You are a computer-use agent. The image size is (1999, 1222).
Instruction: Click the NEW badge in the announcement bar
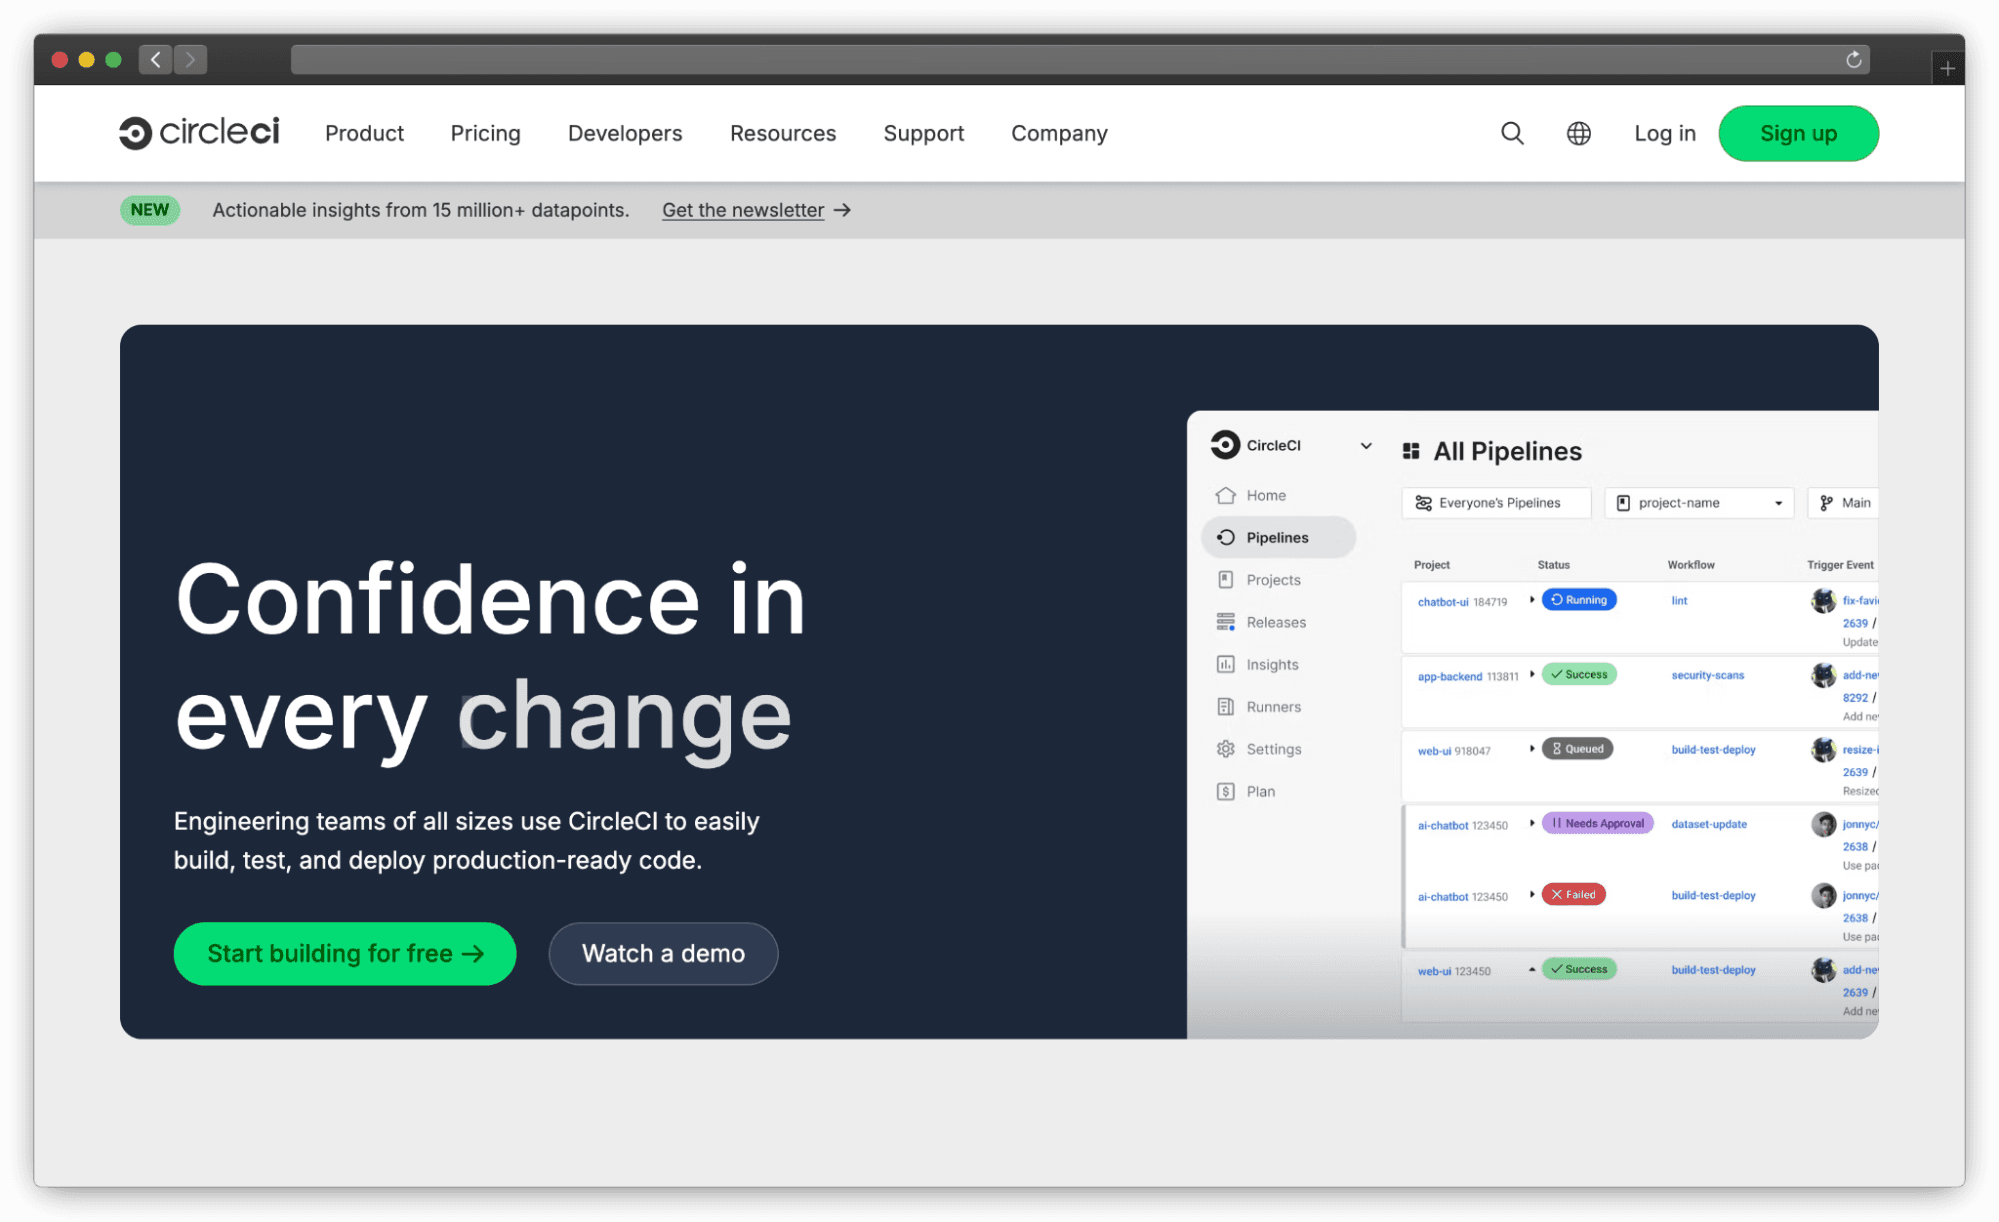(150, 210)
